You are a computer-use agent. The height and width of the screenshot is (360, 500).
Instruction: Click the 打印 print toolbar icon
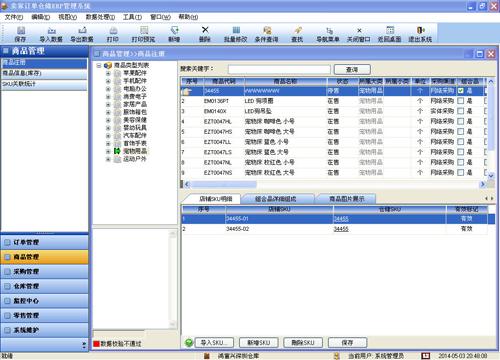[x=113, y=31]
